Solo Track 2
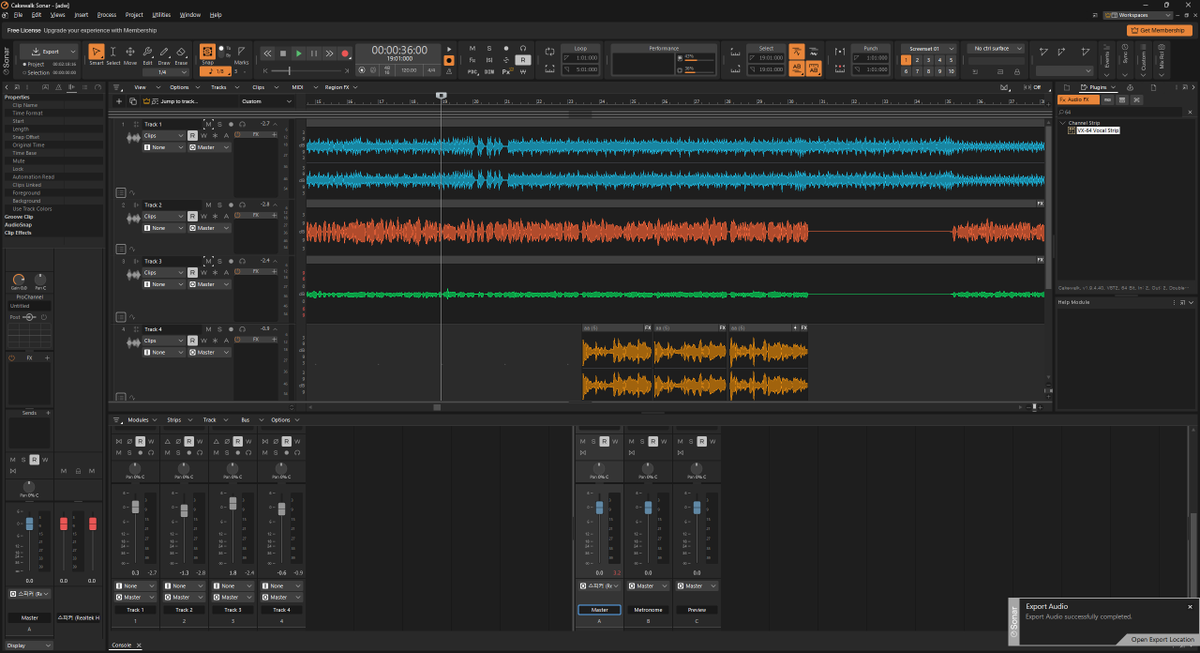Image resolution: width=1200 pixels, height=653 pixels. (x=219, y=204)
